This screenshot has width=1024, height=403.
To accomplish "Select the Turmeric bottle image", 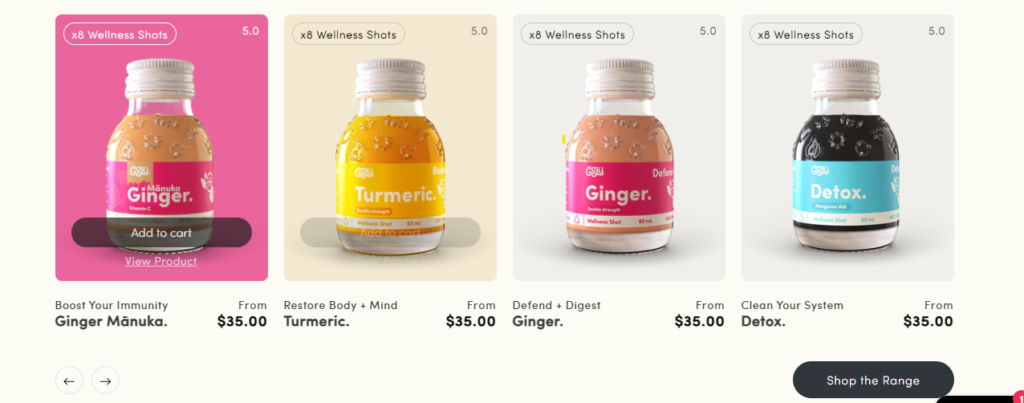I will [x=391, y=157].
